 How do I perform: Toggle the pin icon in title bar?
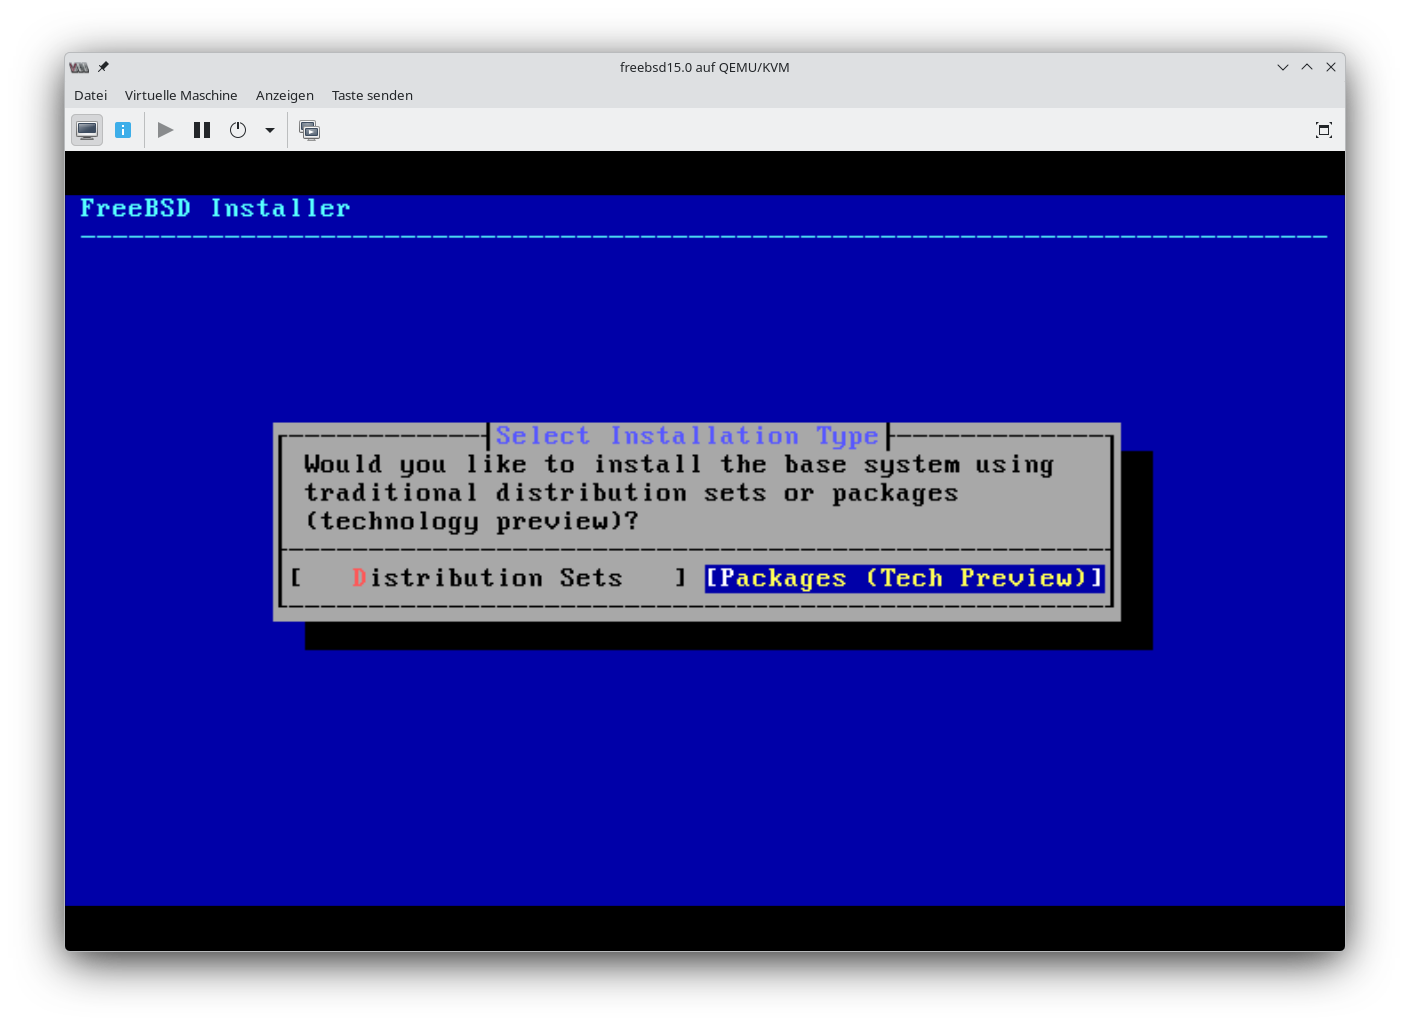click(103, 67)
